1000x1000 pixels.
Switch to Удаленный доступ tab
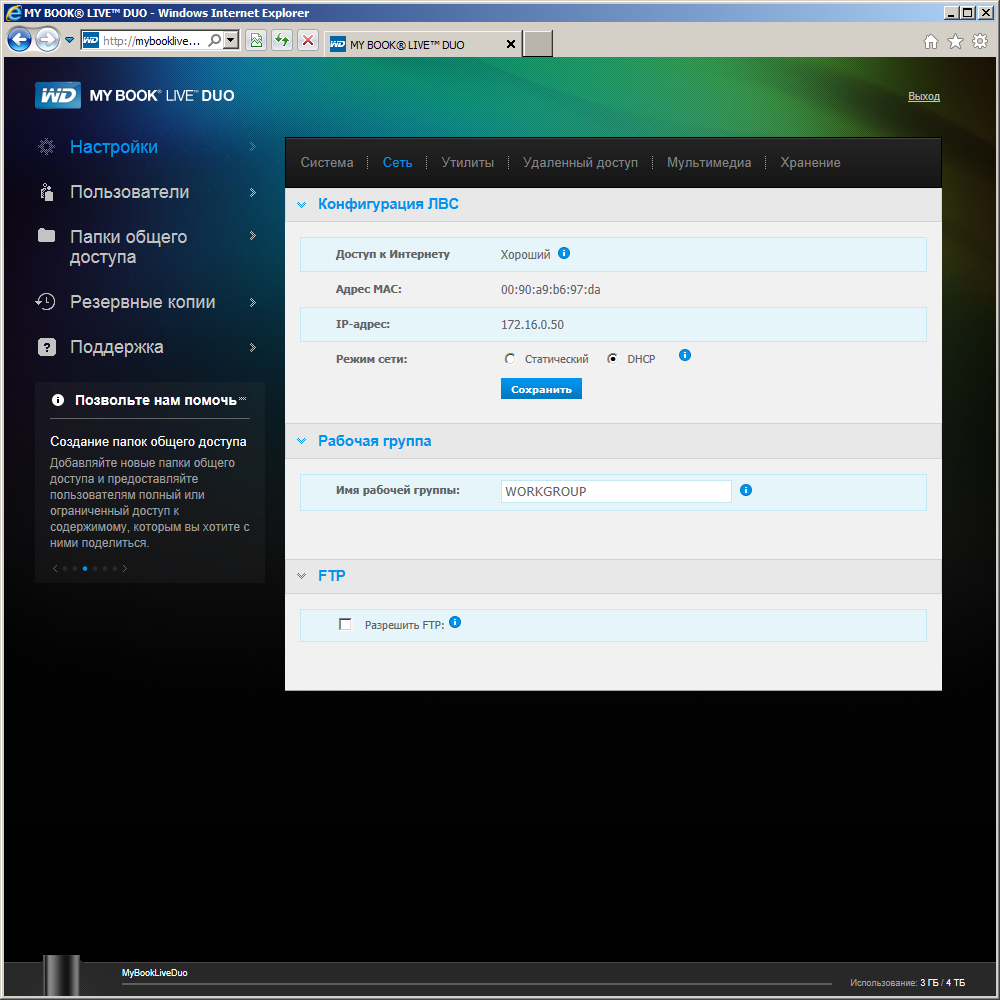coord(580,163)
